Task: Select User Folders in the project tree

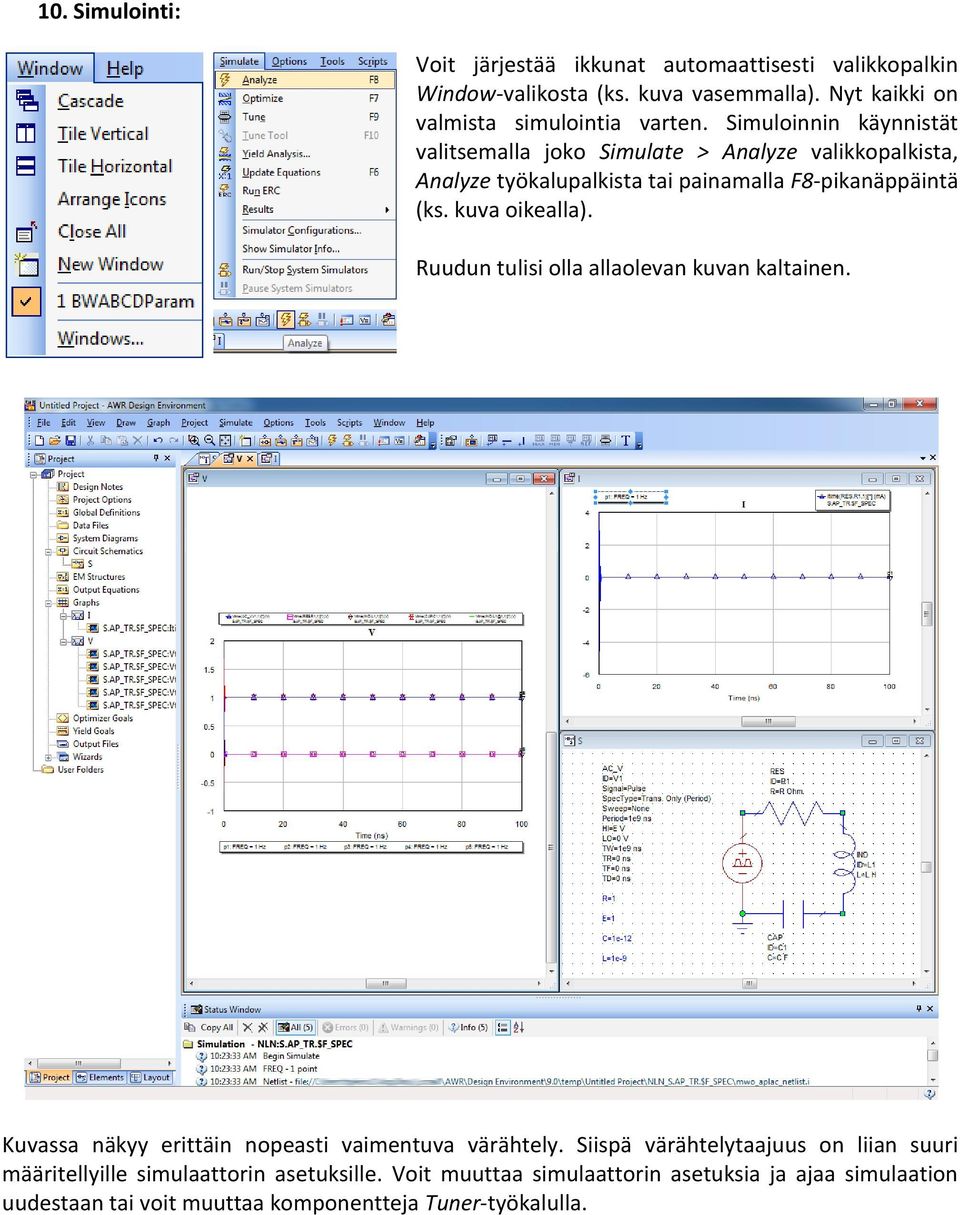Action: [x=73, y=770]
